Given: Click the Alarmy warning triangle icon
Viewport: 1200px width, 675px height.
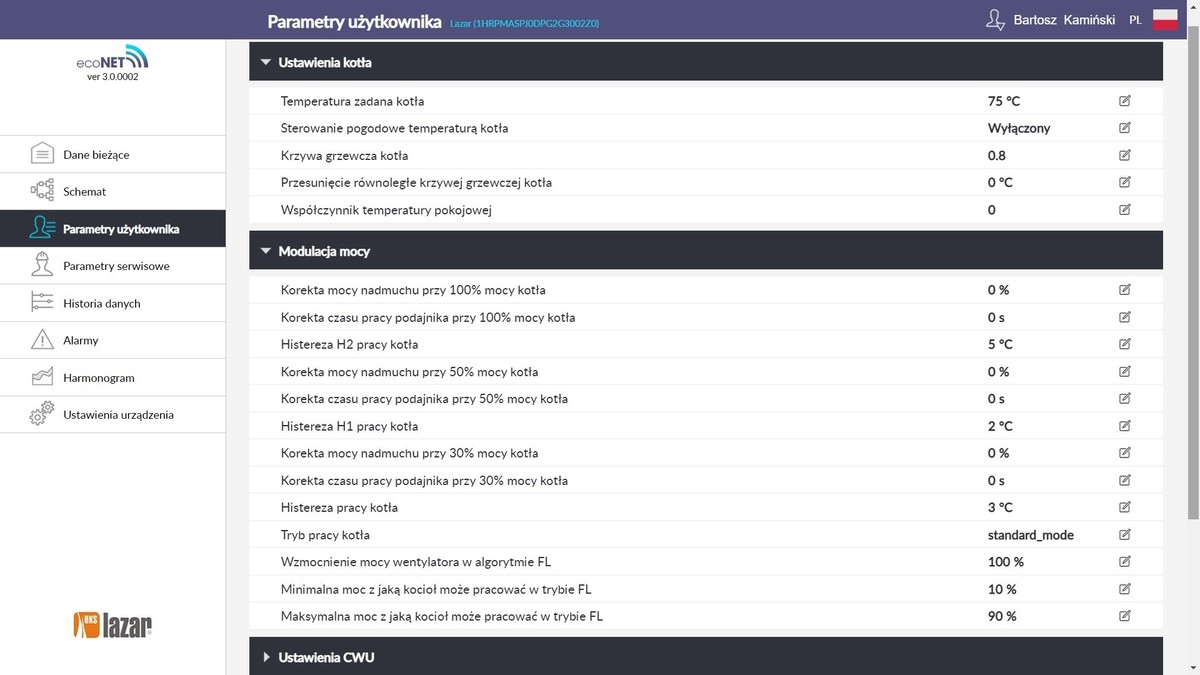Looking at the screenshot, I should pyautogui.click(x=42, y=340).
